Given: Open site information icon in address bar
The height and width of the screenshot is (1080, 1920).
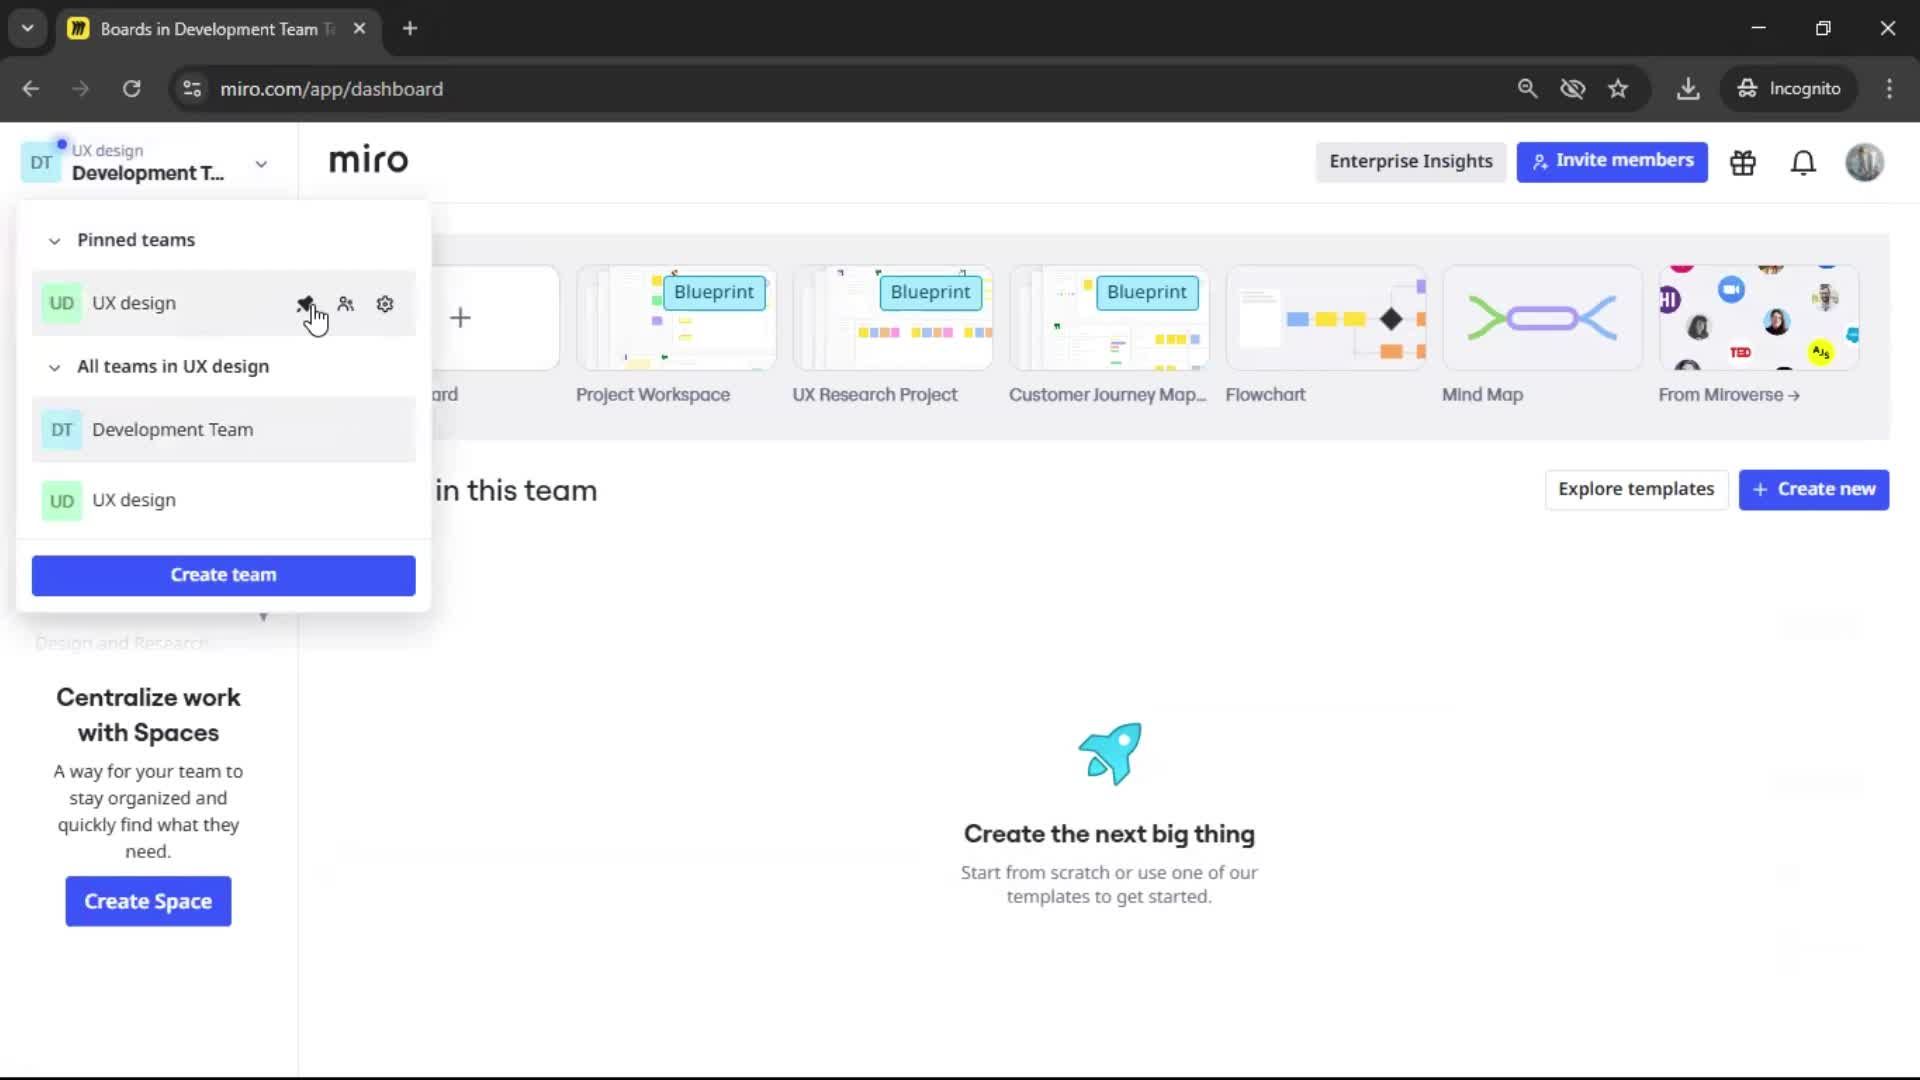Looking at the screenshot, I should [192, 89].
